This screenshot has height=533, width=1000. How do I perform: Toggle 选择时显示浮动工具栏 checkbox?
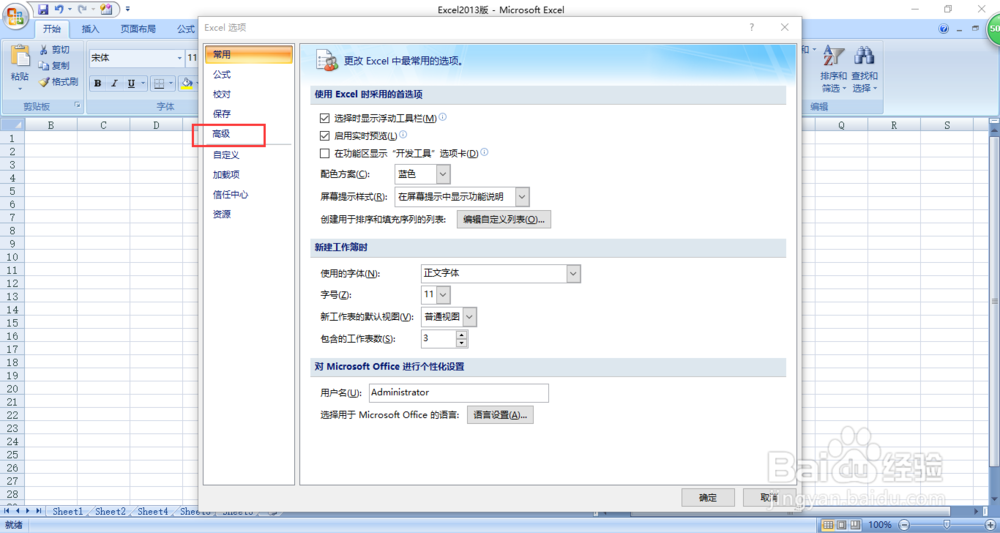tap(325, 119)
